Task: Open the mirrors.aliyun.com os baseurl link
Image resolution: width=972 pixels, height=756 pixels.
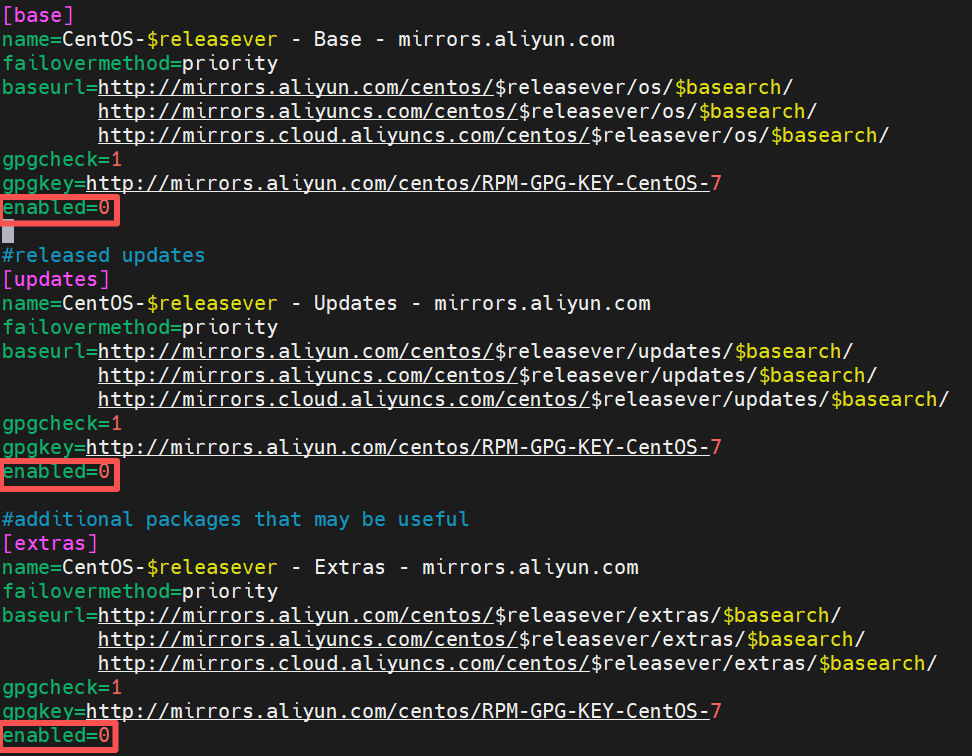Action: click(445, 87)
